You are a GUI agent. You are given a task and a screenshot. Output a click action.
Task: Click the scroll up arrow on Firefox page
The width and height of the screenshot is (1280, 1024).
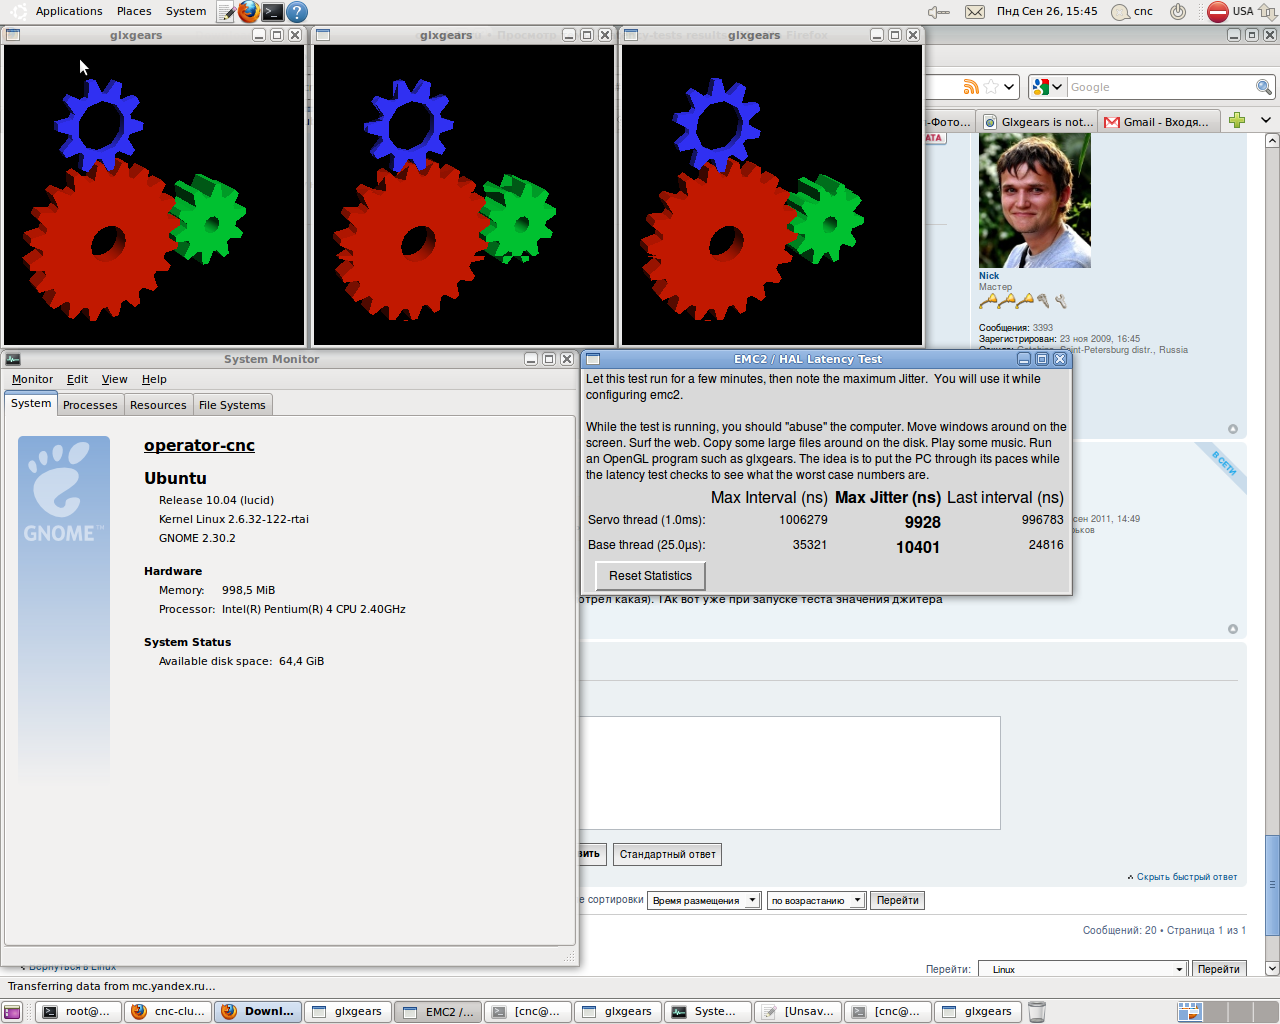(1272, 141)
